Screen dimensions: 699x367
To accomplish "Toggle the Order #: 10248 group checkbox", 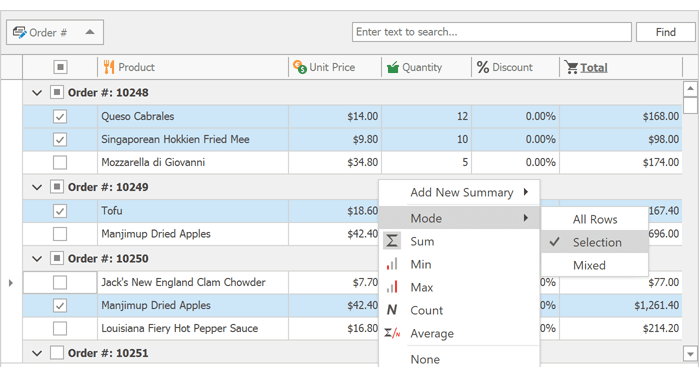I will pyautogui.click(x=57, y=92).
